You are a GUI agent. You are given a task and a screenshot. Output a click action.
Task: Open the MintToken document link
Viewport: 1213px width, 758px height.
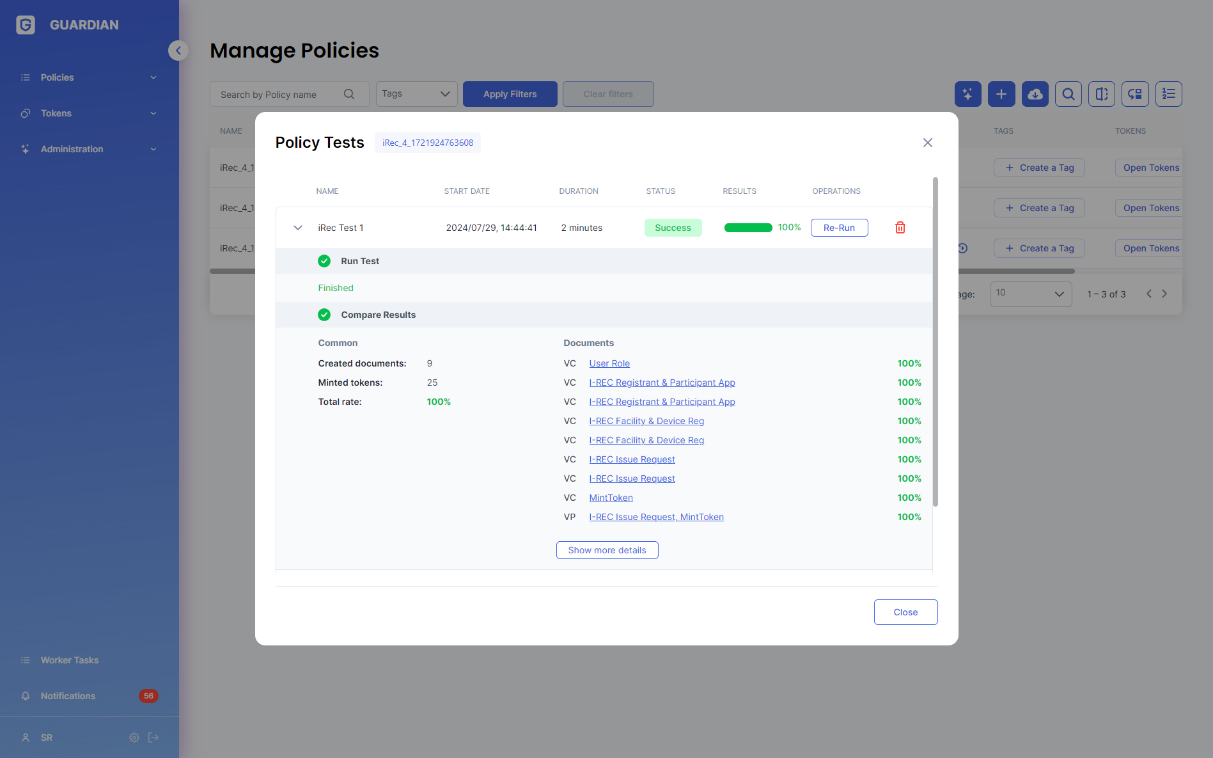coord(611,498)
